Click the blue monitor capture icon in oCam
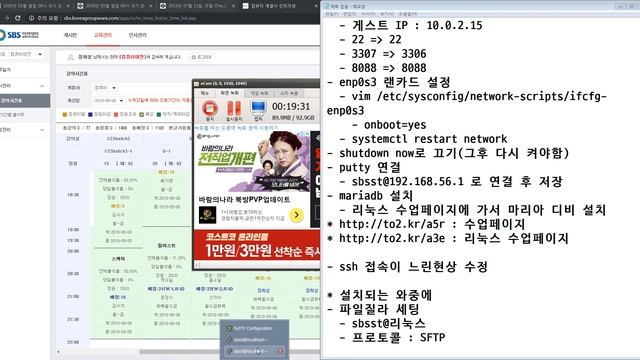This screenshot has width=640, height=360. (258, 107)
